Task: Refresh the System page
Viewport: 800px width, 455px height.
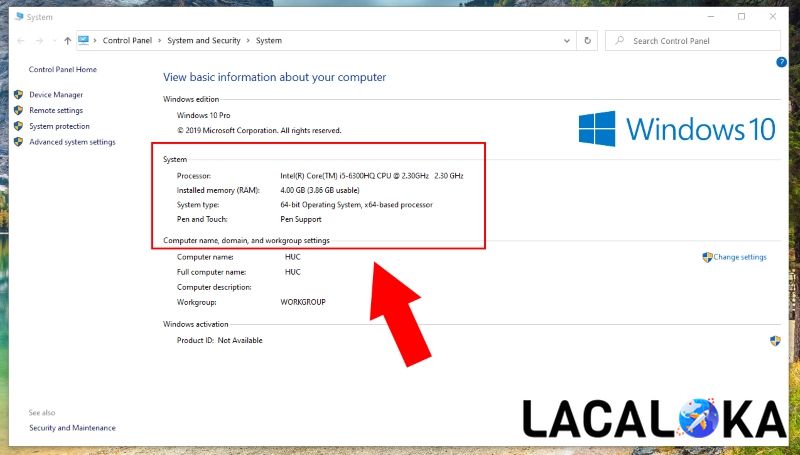Action: 587,41
